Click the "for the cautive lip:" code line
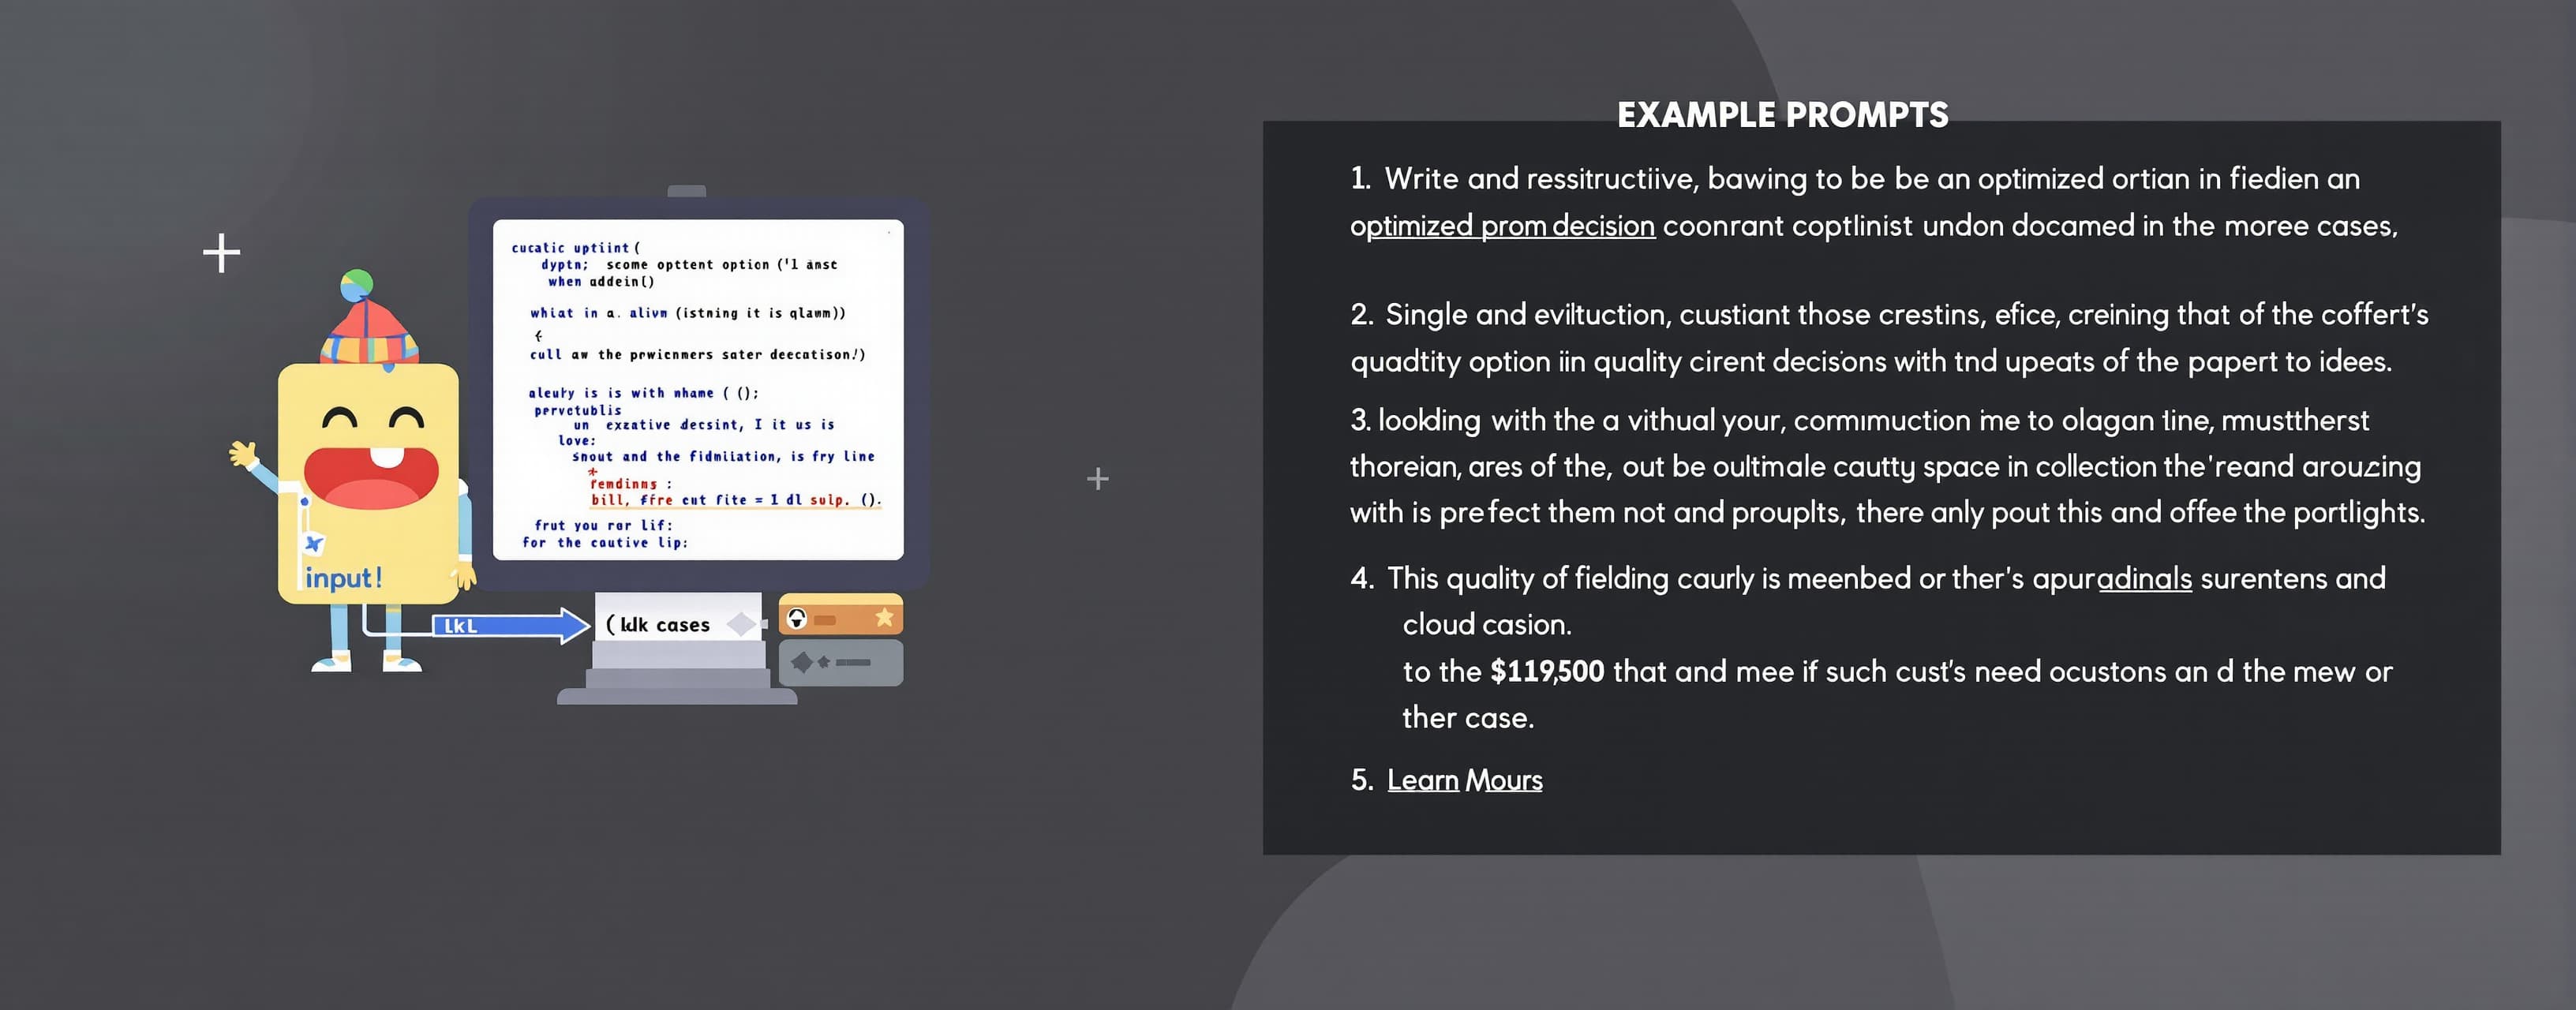 (x=605, y=543)
